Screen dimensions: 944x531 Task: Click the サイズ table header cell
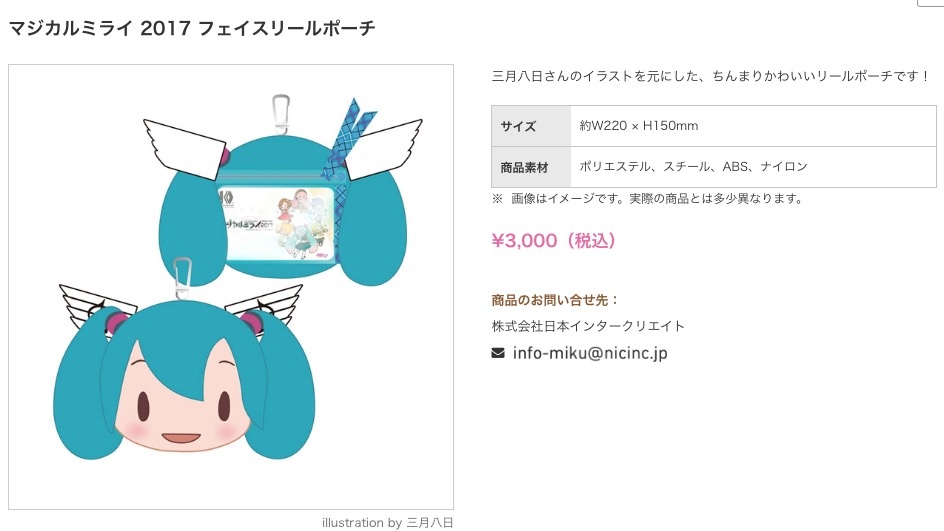(x=531, y=126)
